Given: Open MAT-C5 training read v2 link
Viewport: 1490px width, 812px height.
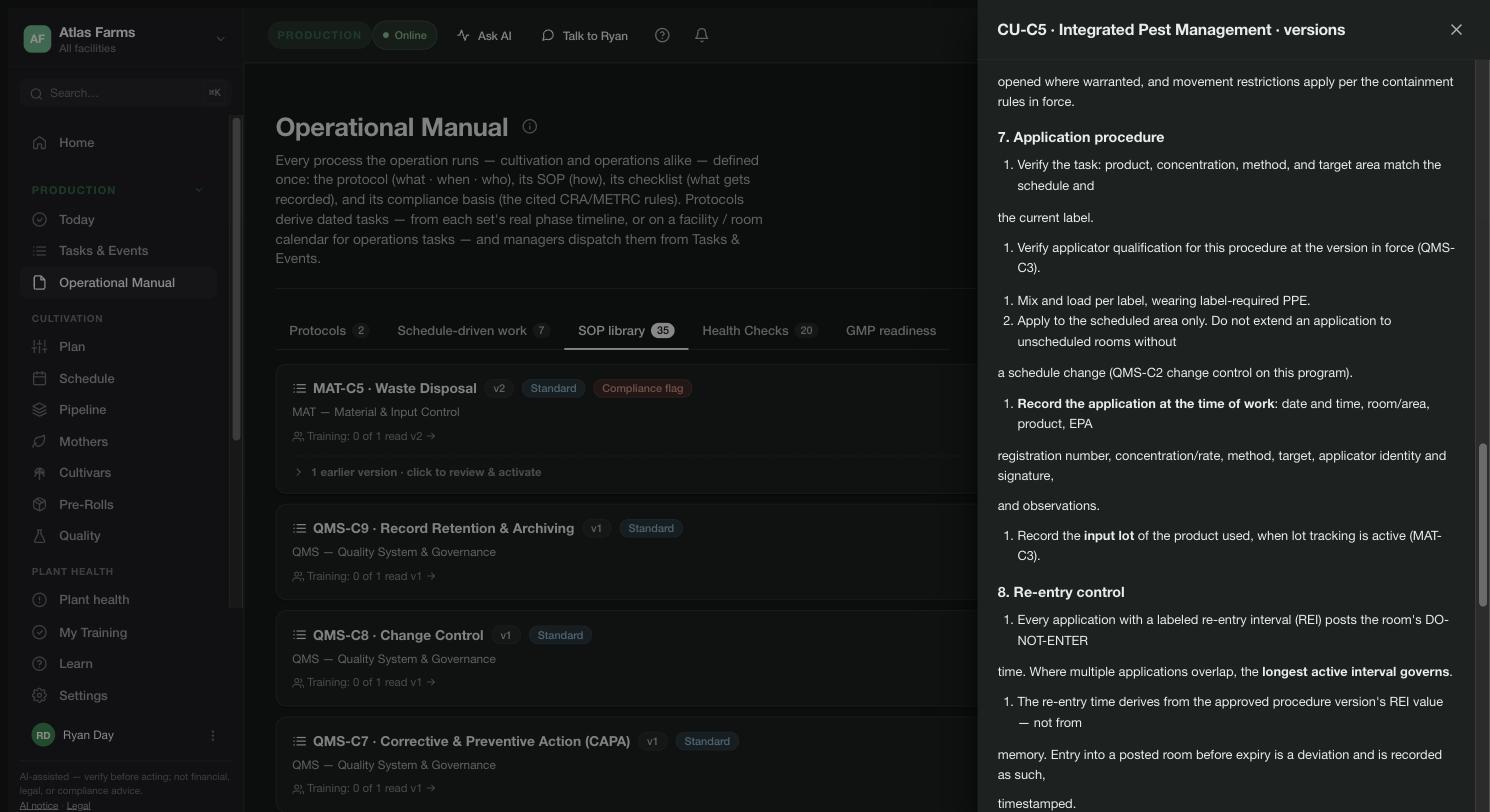Looking at the screenshot, I should click(x=364, y=437).
